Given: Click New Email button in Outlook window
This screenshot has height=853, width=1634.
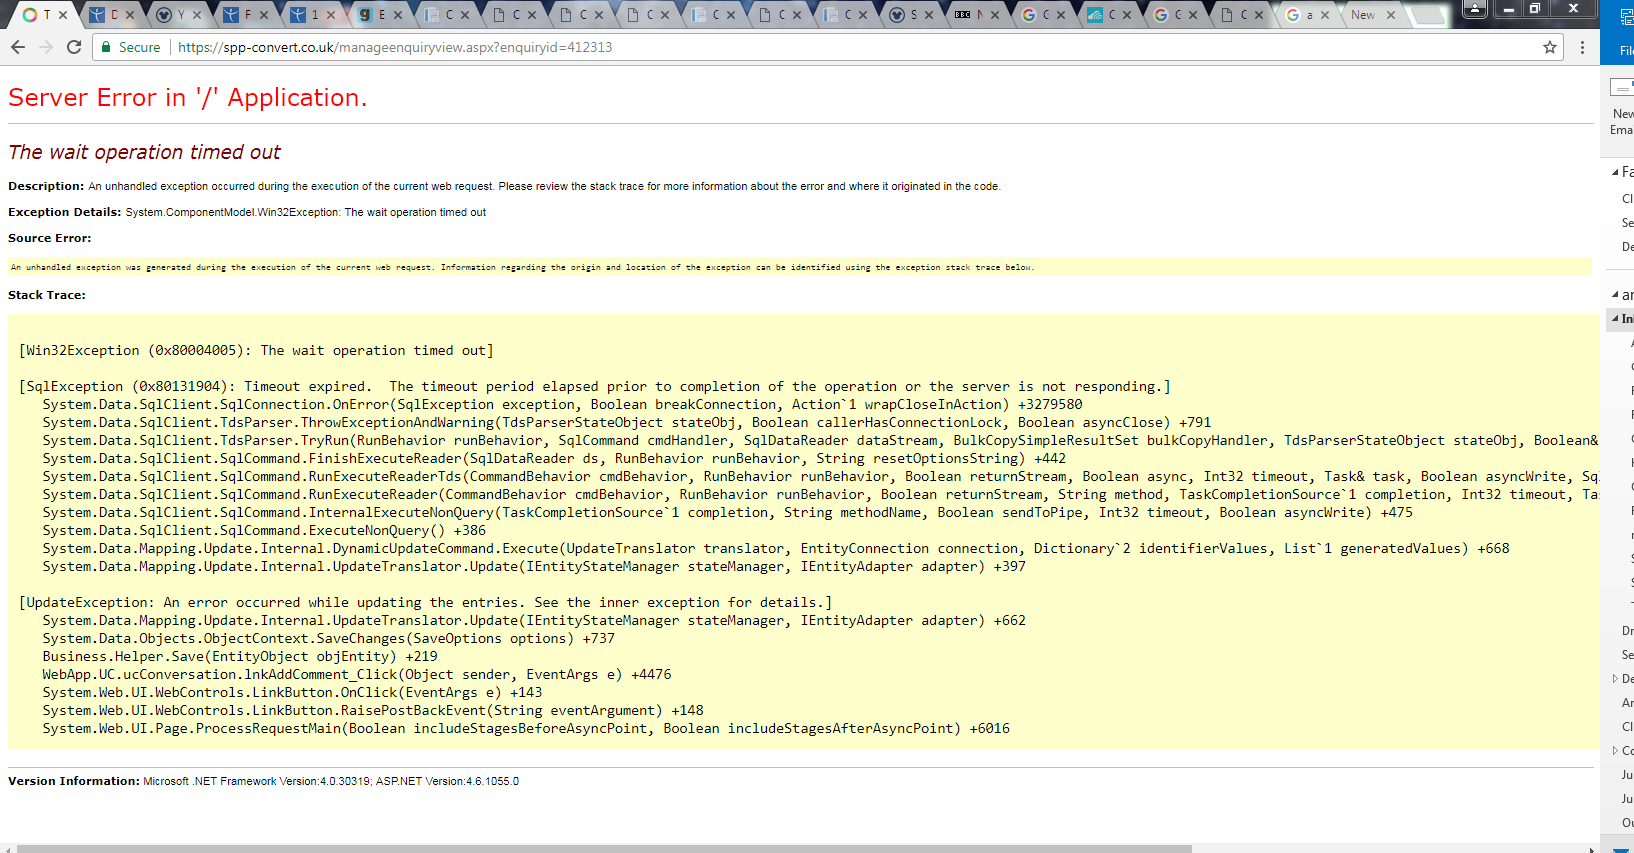Looking at the screenshot, I should coord(1622,108).
